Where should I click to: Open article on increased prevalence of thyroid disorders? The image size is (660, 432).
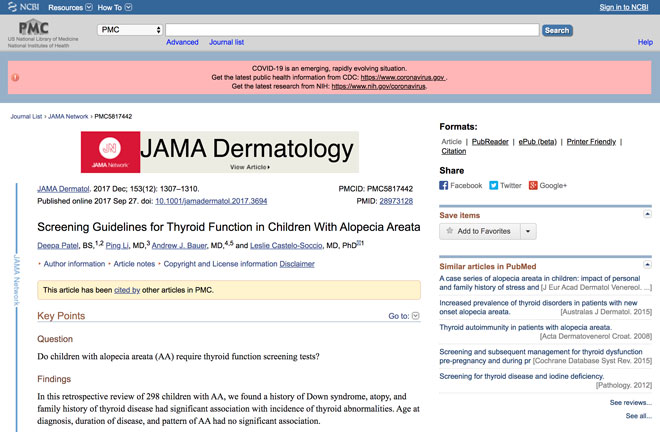538,307
